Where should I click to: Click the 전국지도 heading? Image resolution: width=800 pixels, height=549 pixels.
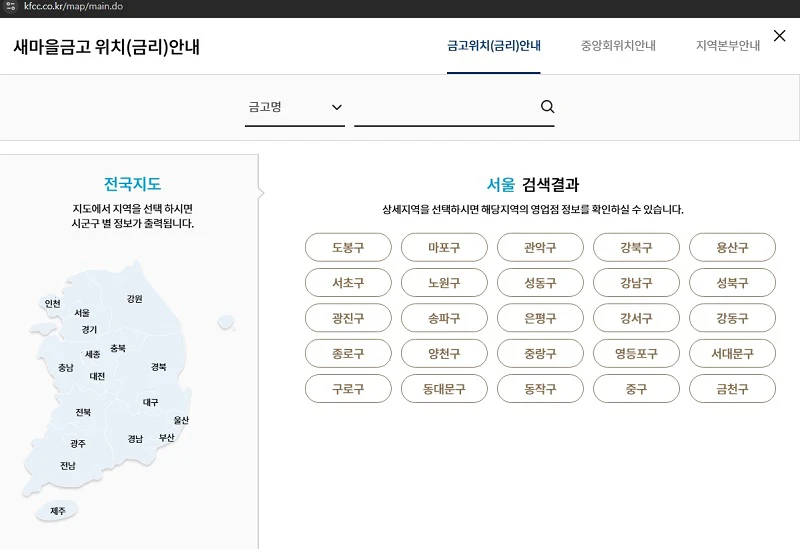[x=133, y=184]
